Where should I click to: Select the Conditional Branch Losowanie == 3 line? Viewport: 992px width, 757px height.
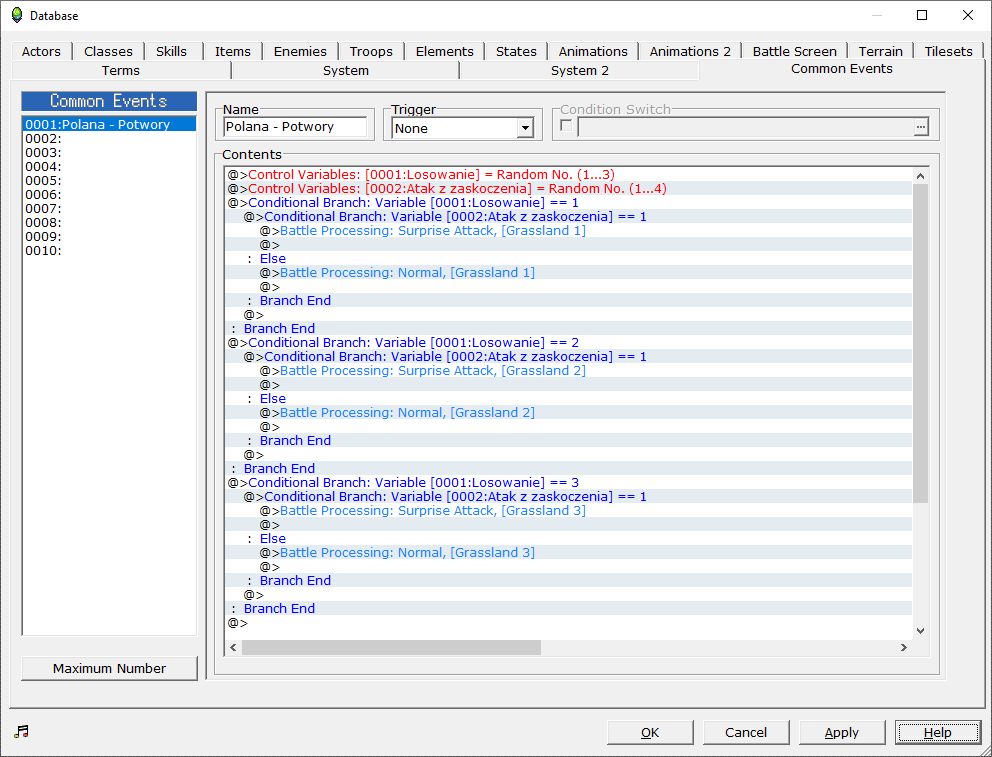pyautogui.click(x=569, y=483)
